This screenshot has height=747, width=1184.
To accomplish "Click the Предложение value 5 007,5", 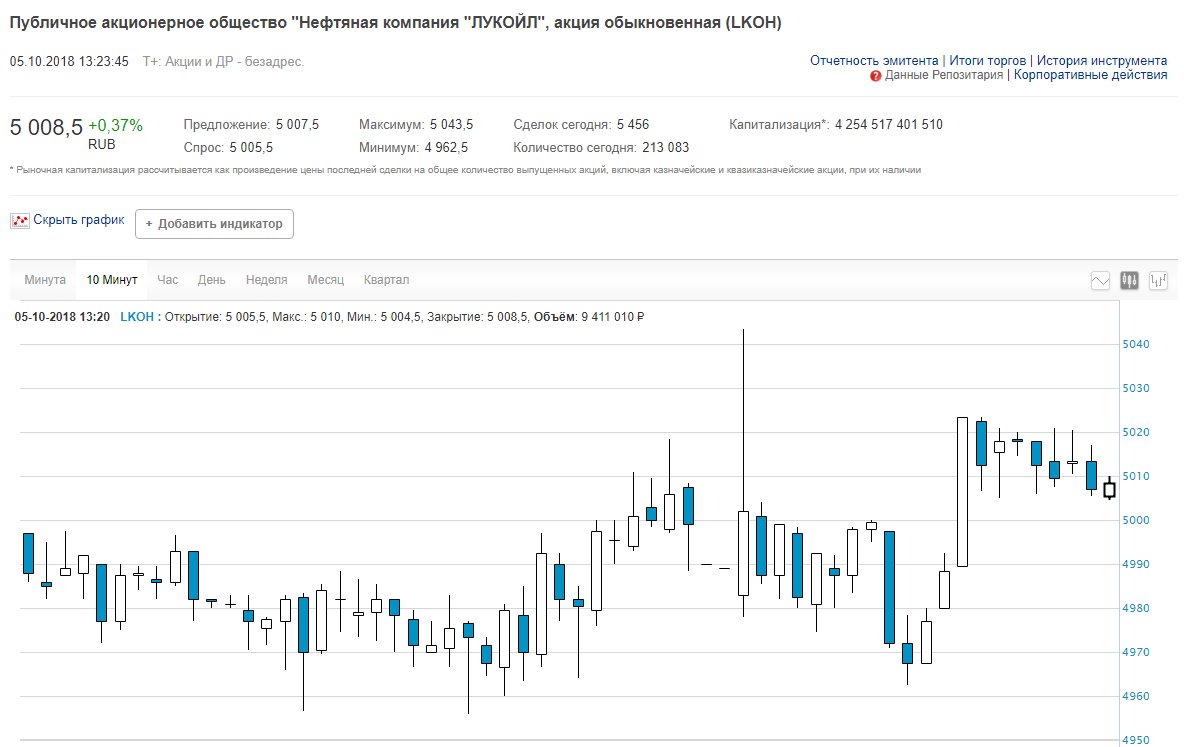I will pos(298,125).
